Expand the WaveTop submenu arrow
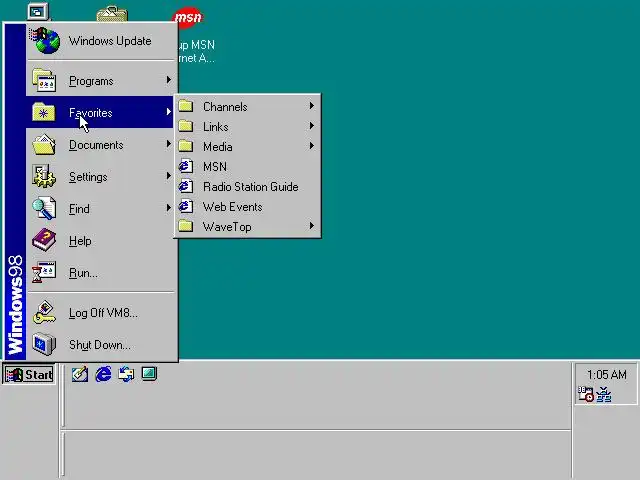Screen dimensions: 640x480 tap(311, 226)
